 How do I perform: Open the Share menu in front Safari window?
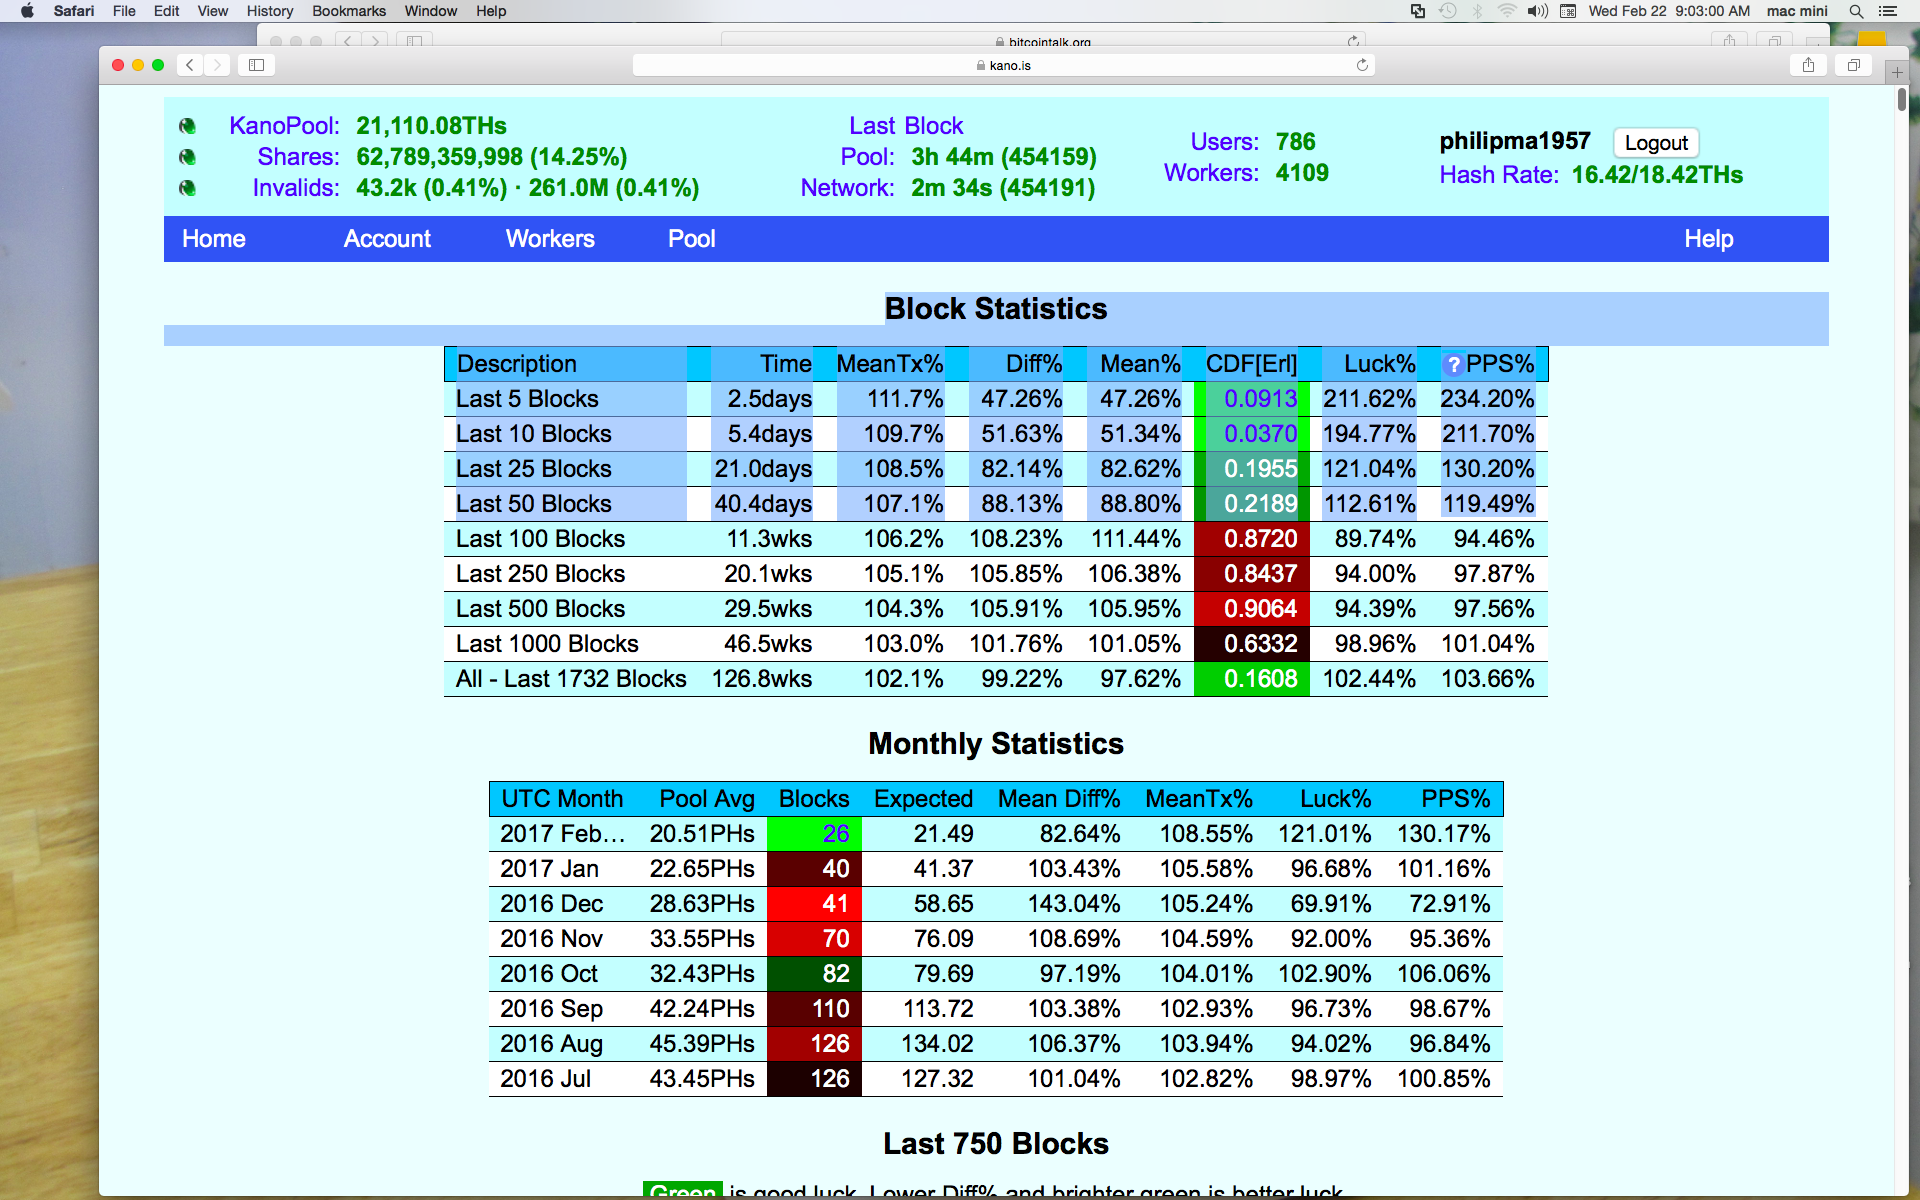[1808, 65]
